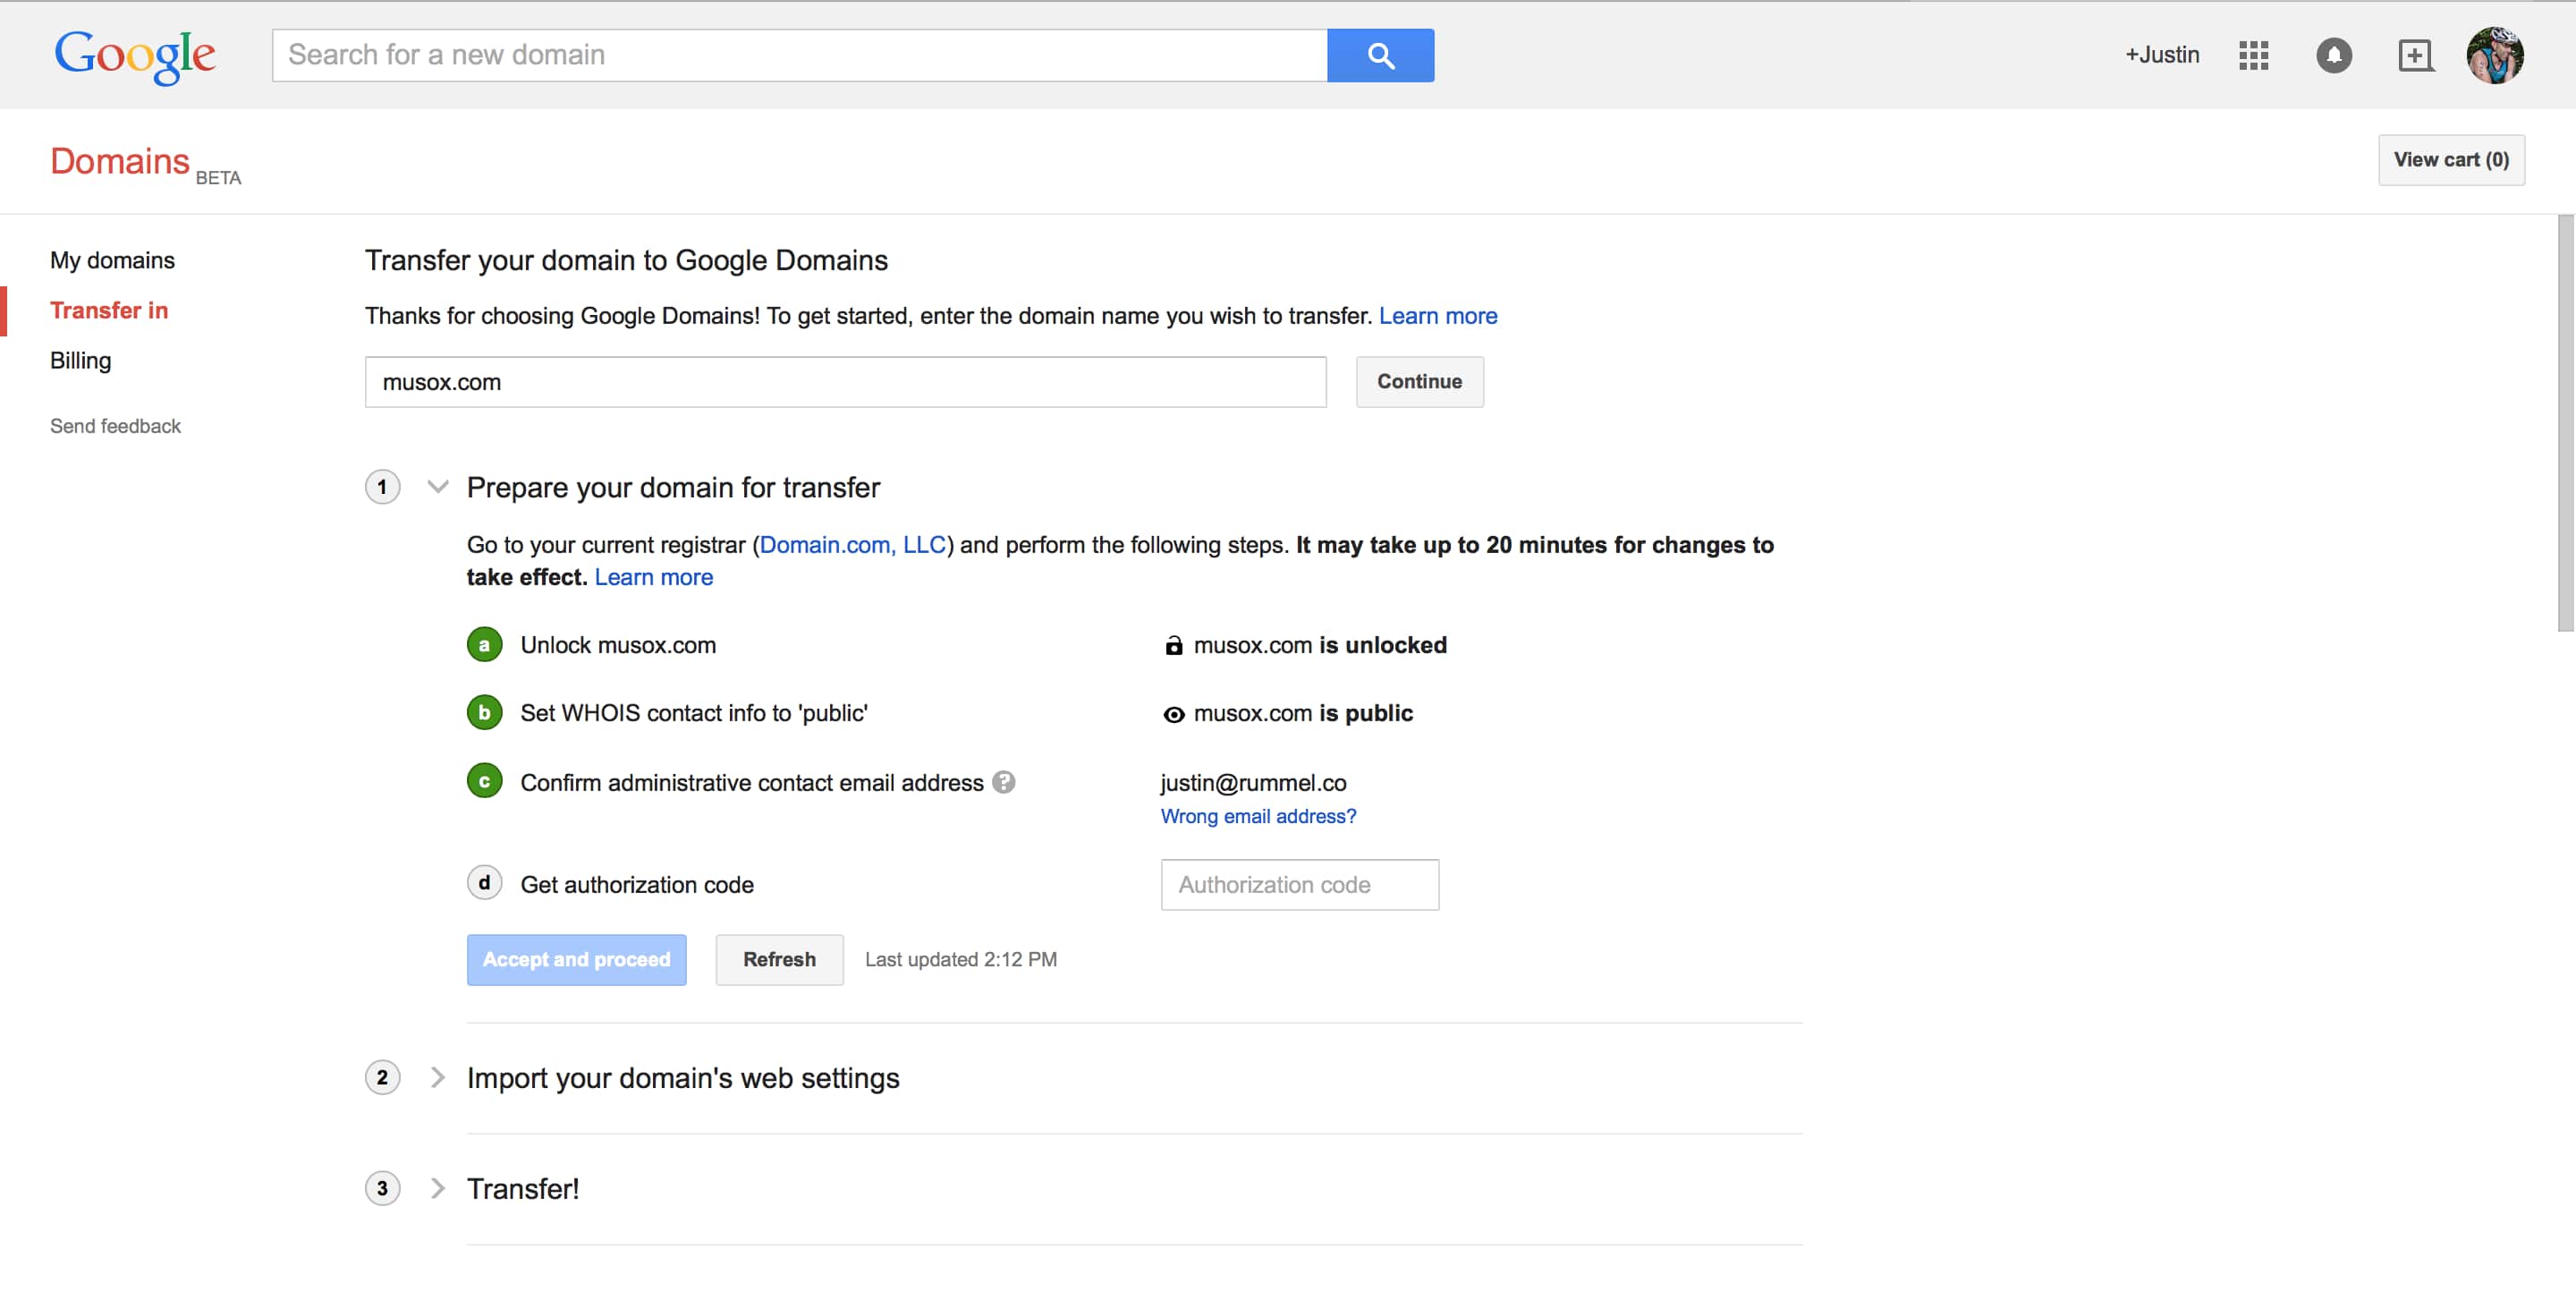Image resolution: width=2576 pixels, height=1301 pixels.
Task: Click Import your domain's web settings heading
Action: click(683, 1077)
